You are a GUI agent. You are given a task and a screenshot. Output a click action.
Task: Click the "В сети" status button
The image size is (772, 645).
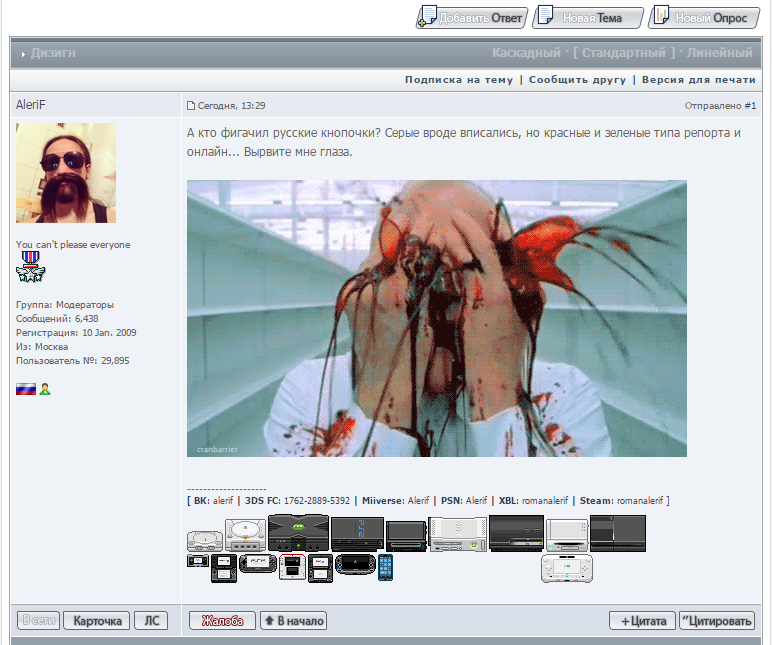pyautogui.click(x=38, y=620)
